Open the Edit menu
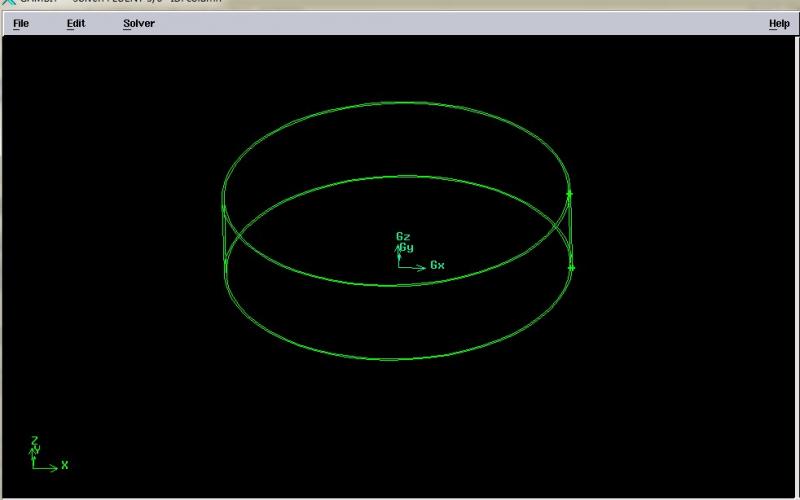Image resolution: width=800 pixels, height=500 pixels. (76, 23)
